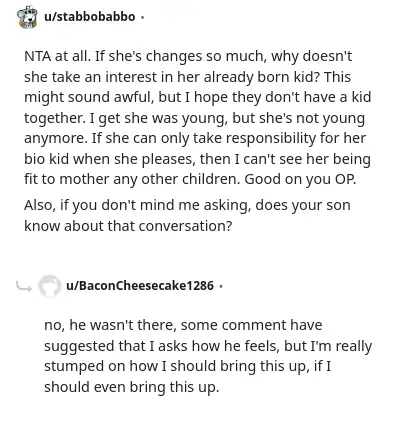Visit the u/BaconCheesecake1286 profile link

coord(140,285)
